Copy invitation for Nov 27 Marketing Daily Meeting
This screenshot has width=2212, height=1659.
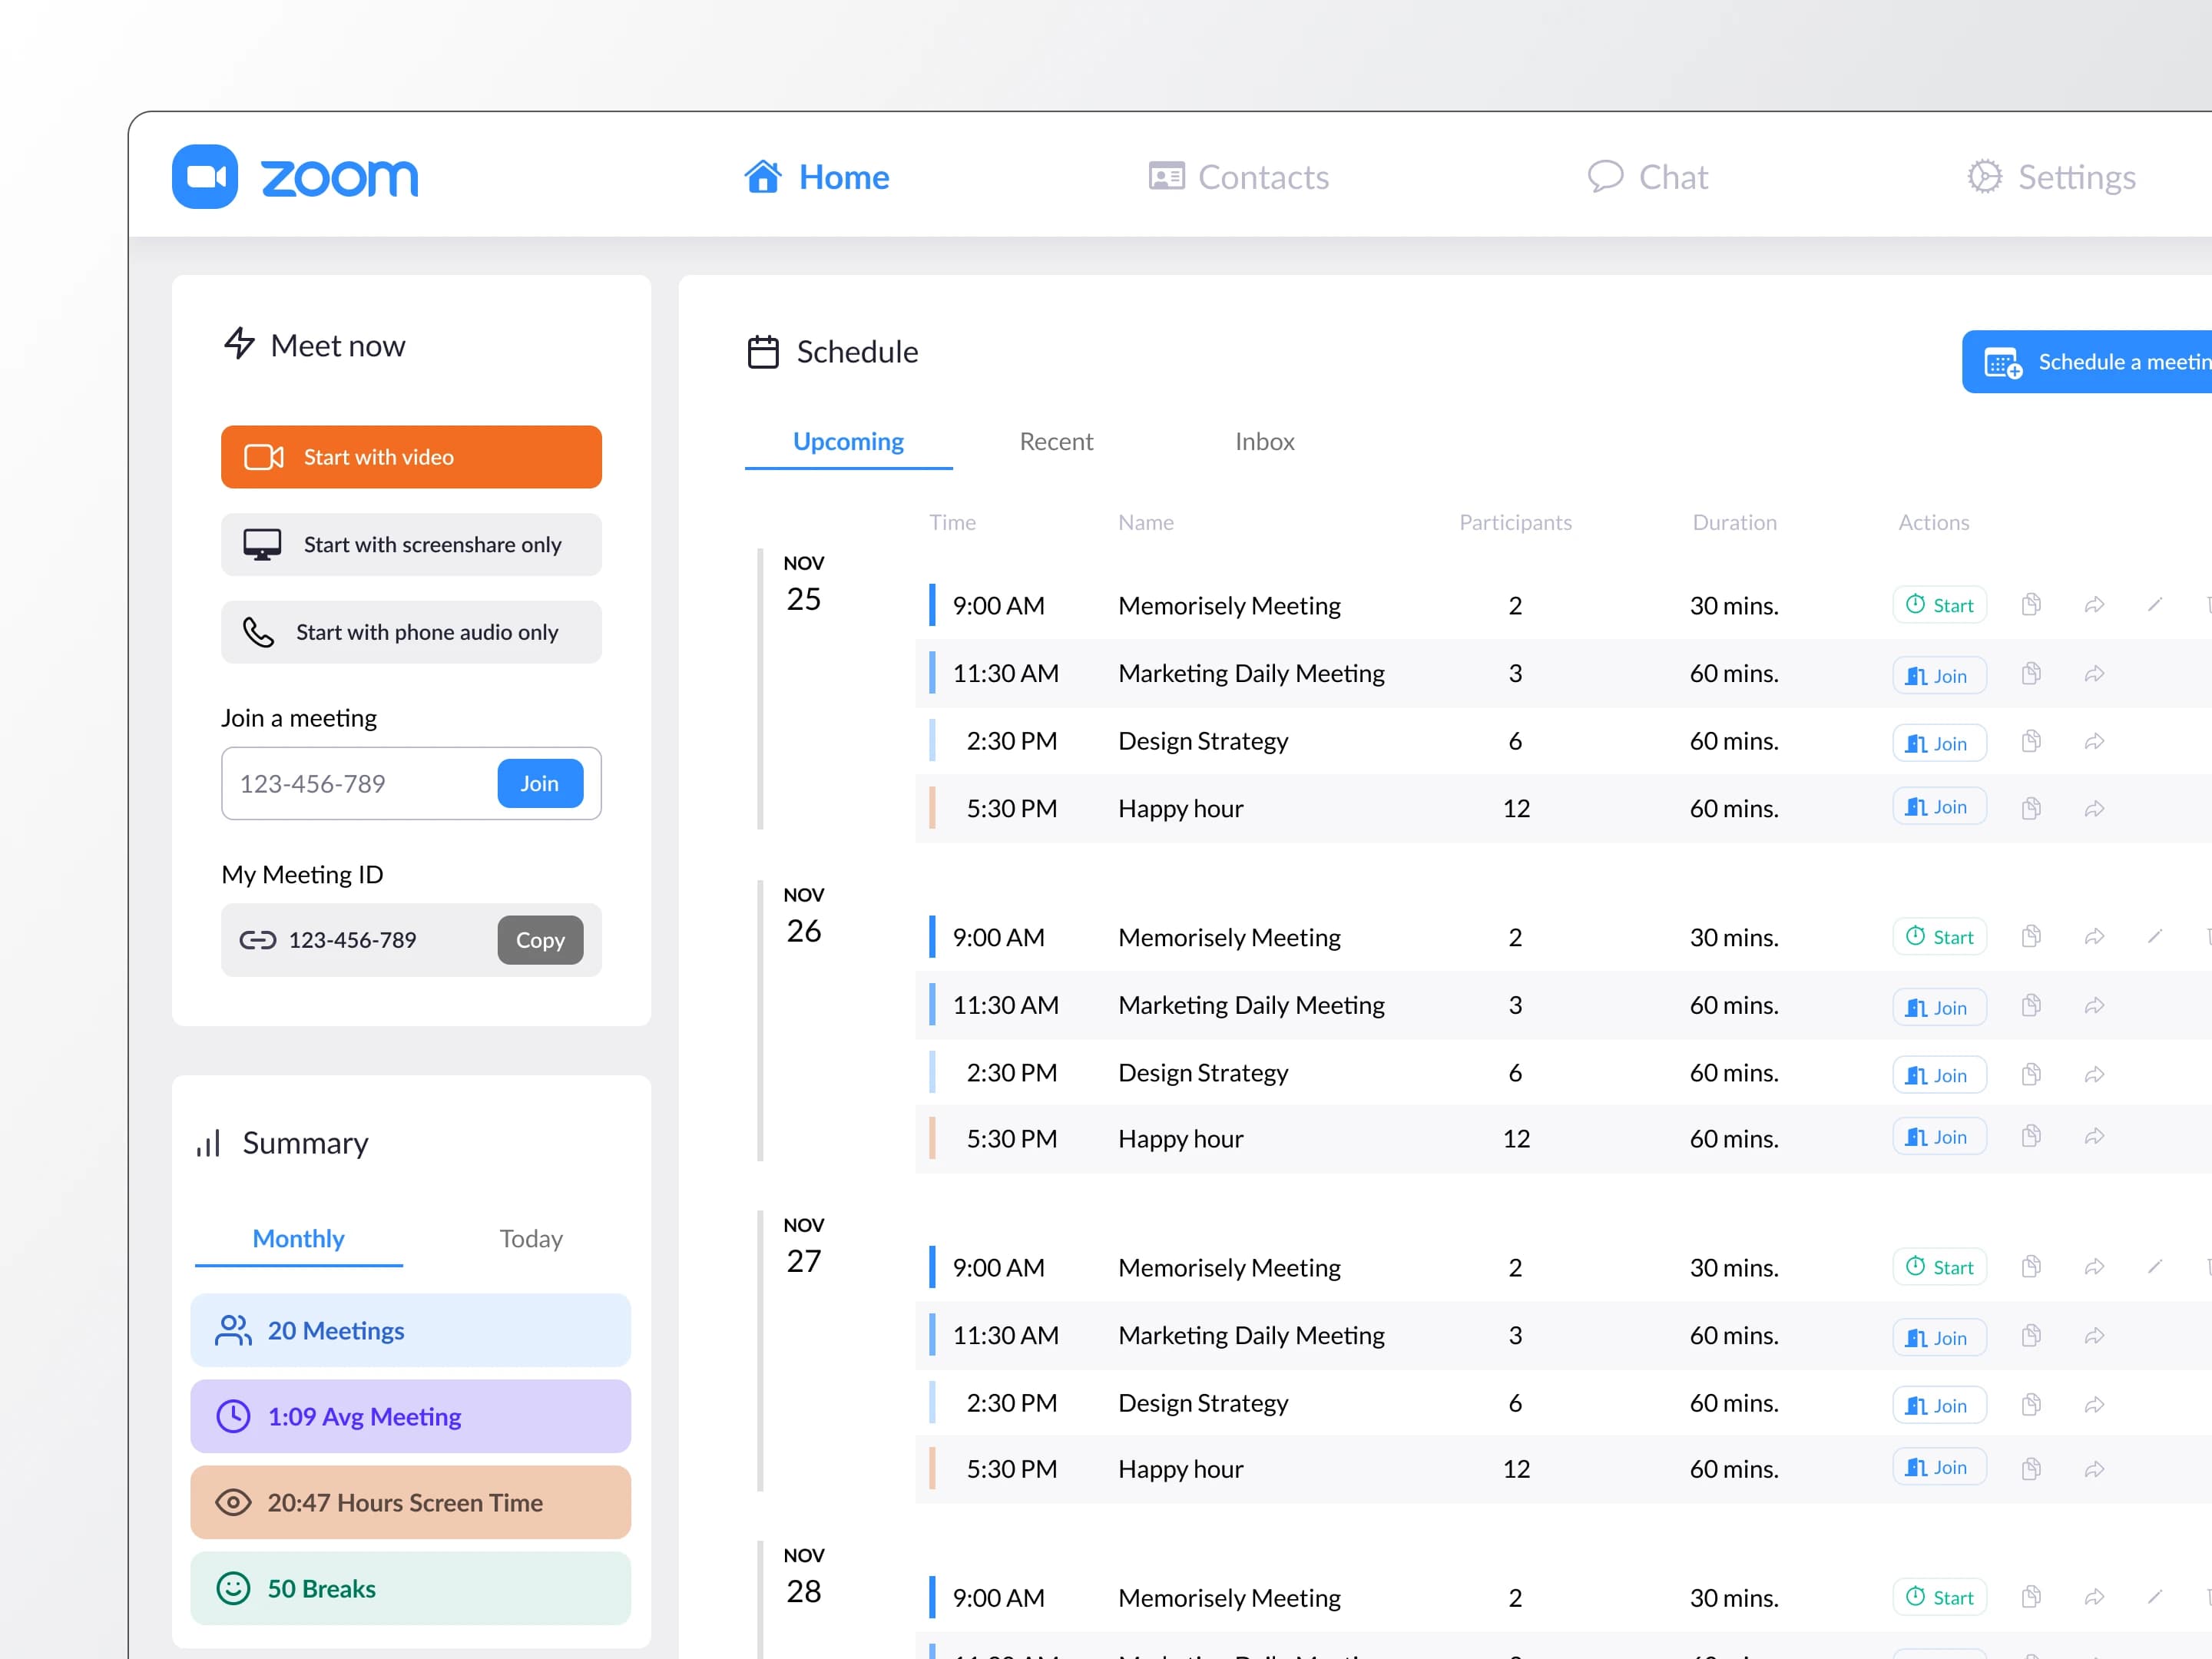click(2031, 1336)
